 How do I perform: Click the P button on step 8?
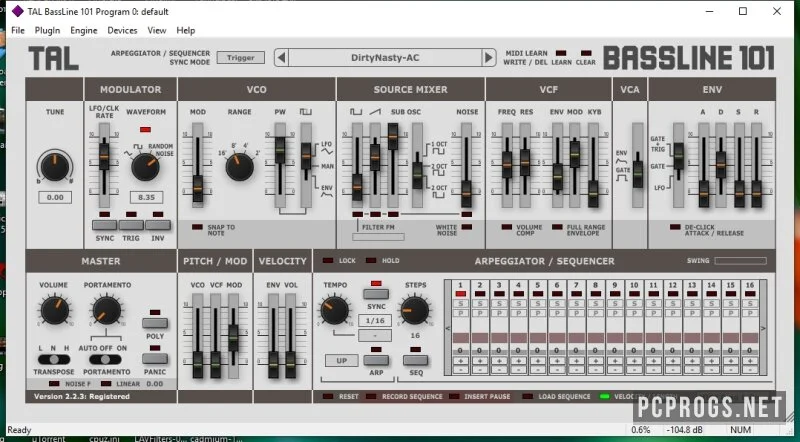(x=595, y=313)
